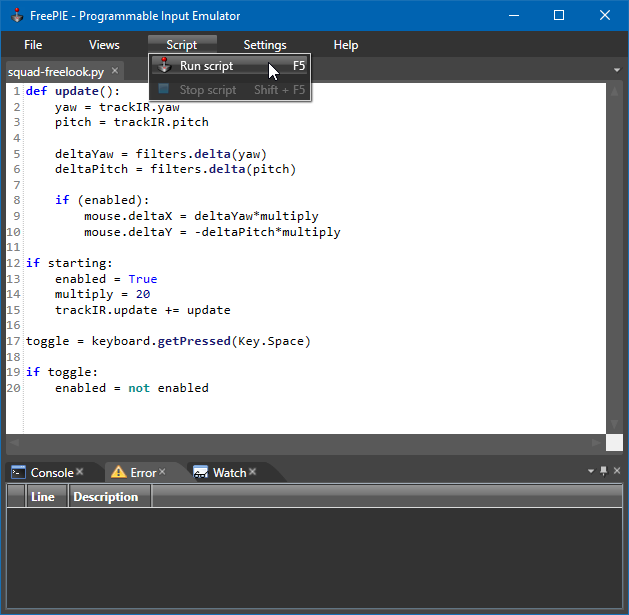Click the Line column header

(x=47, y=496)
